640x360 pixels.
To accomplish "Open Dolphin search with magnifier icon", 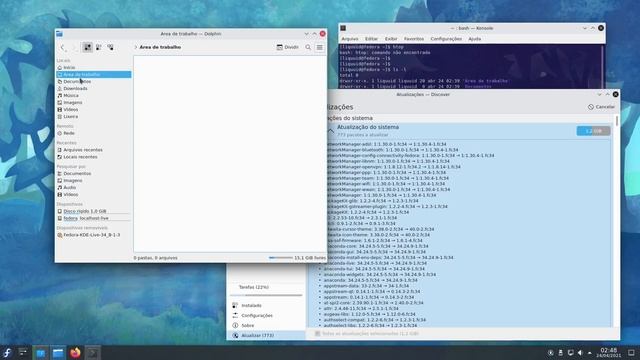I will [308, 47].
